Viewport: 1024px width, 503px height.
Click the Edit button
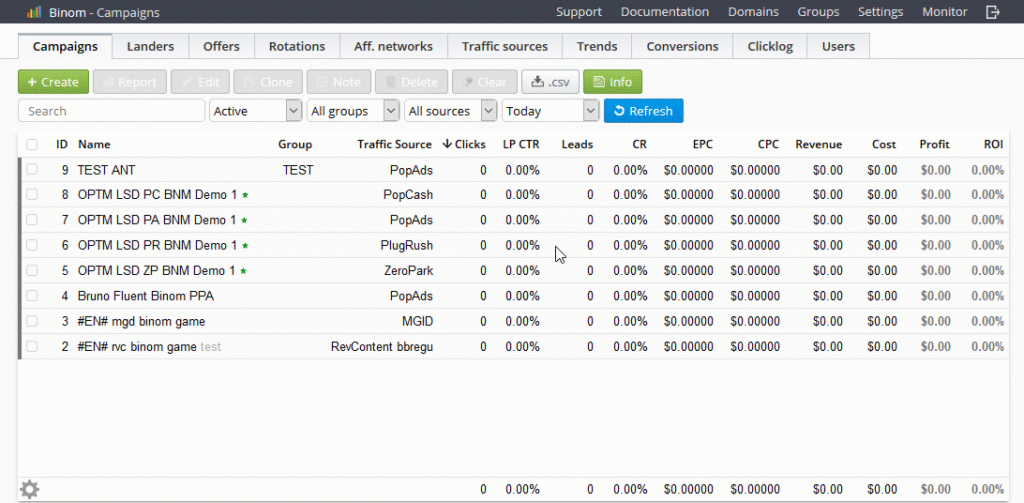pyautogui.click(x=200, y=82)
